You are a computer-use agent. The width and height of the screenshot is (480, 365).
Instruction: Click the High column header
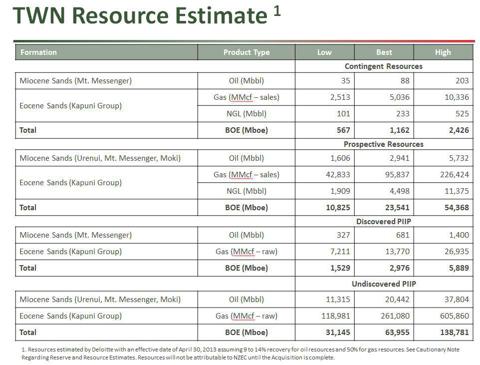coord(443,52)
